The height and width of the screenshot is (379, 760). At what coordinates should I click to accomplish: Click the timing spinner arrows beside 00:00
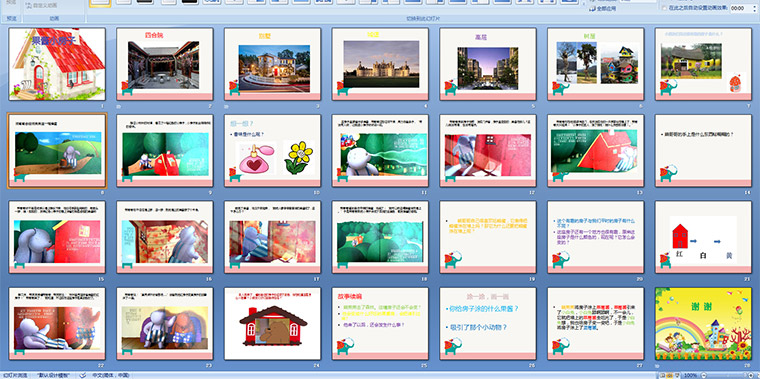pos(754,8)
